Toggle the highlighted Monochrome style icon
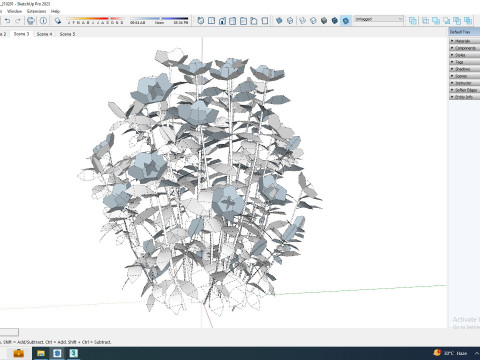 pos(346,21)
